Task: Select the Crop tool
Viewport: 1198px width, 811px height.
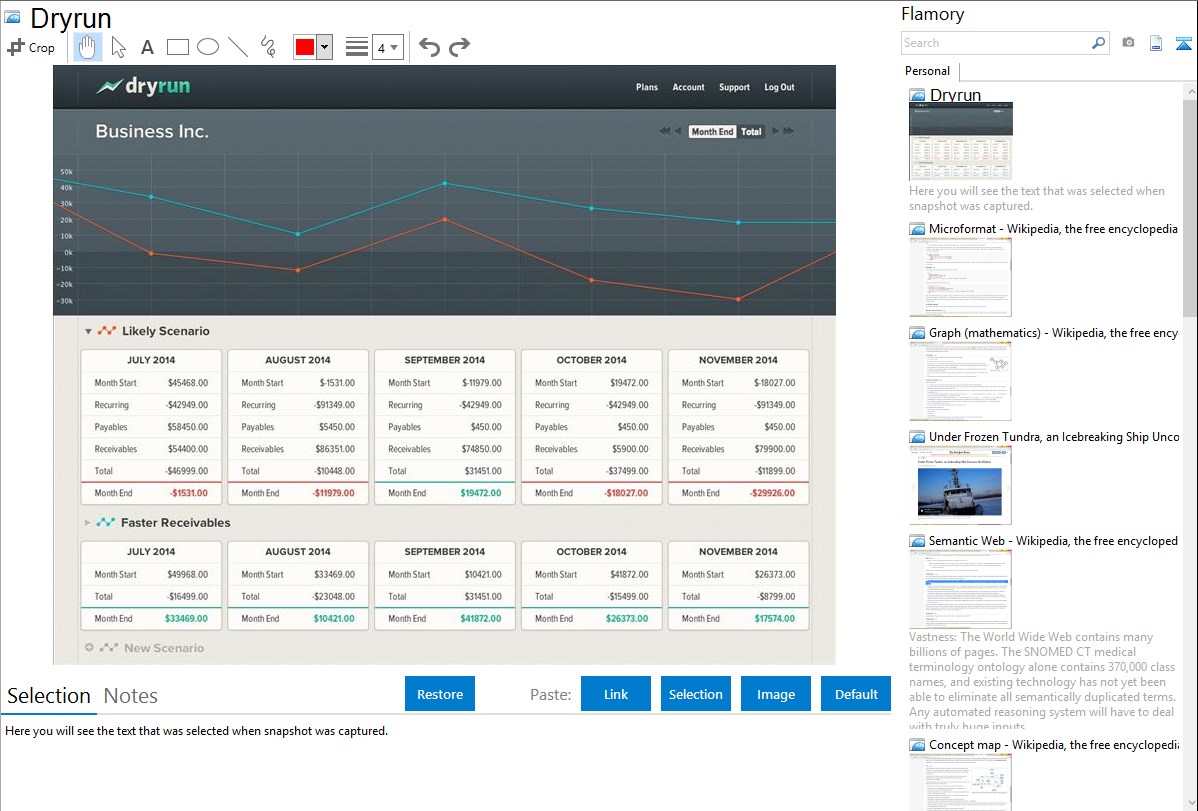Action: (31, 47)
